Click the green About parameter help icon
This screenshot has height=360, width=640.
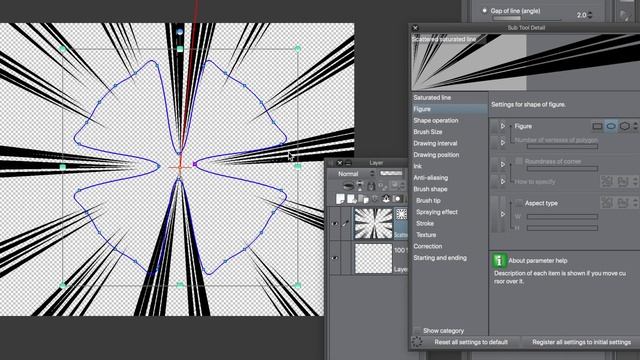pos(499,260)
